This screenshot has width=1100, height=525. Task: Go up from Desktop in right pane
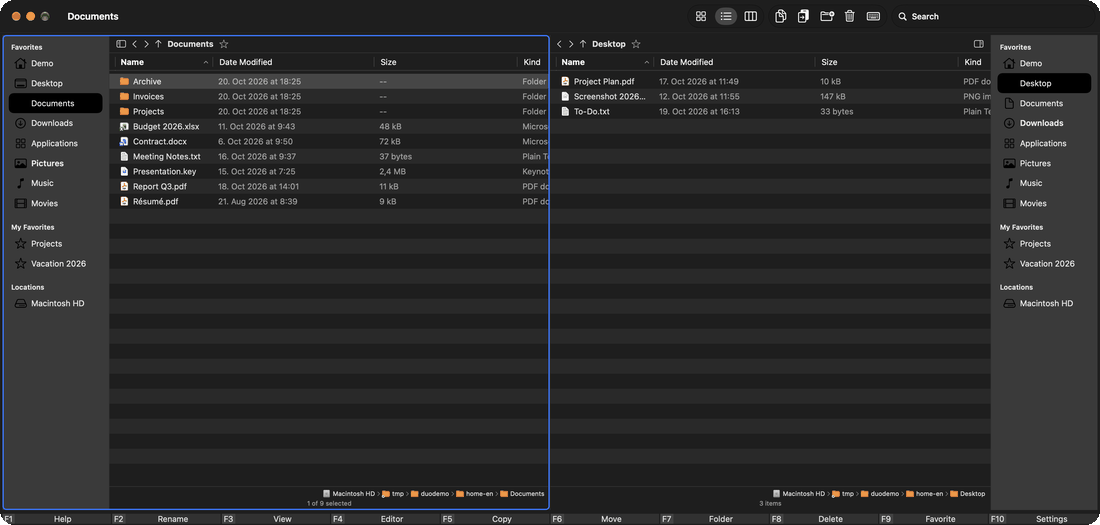(x=582, y=44)
